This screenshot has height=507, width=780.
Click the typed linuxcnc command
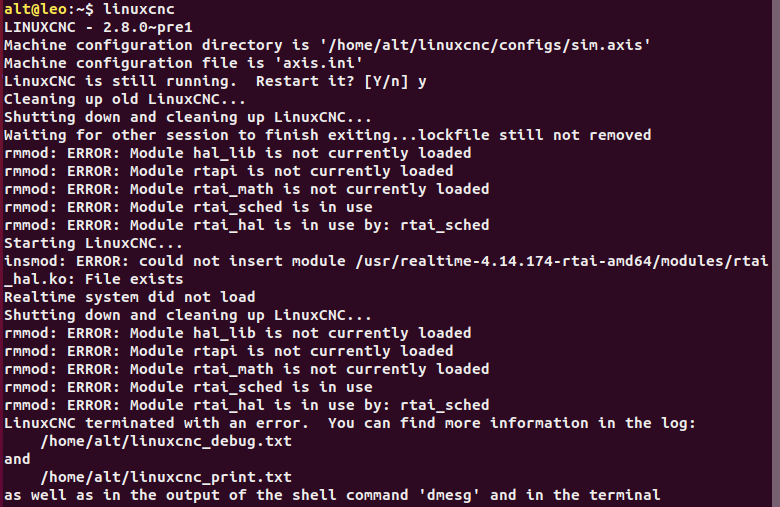pos(139,9)
